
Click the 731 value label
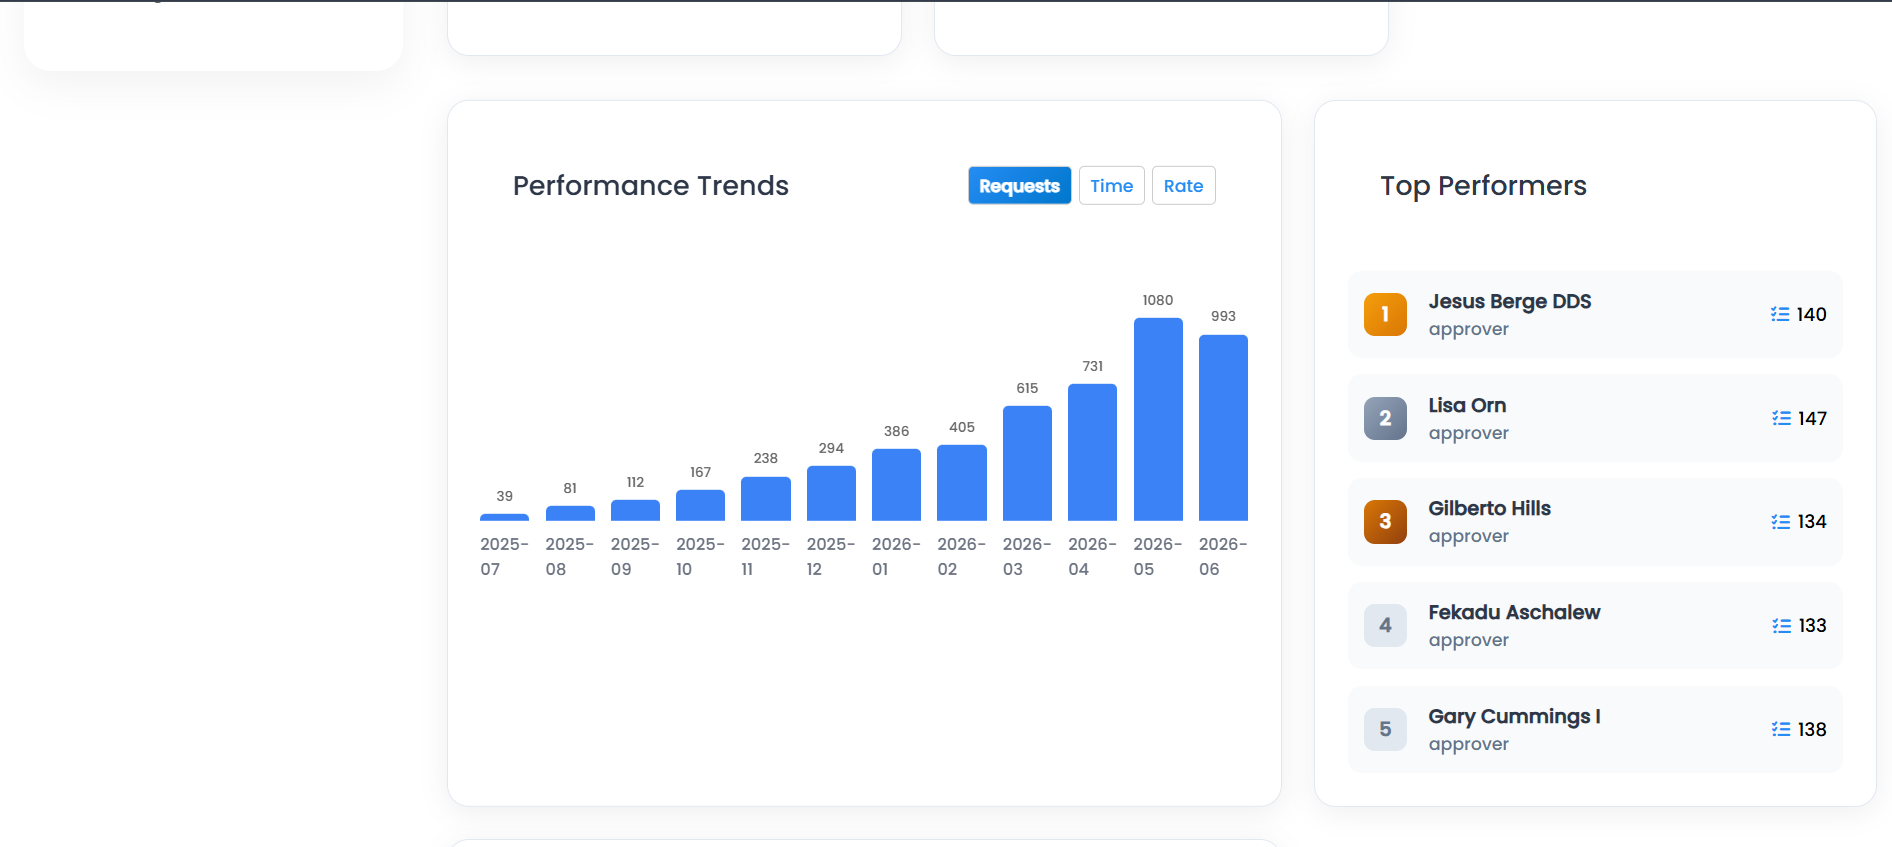pyautogui.click(x=1093, y=366)
